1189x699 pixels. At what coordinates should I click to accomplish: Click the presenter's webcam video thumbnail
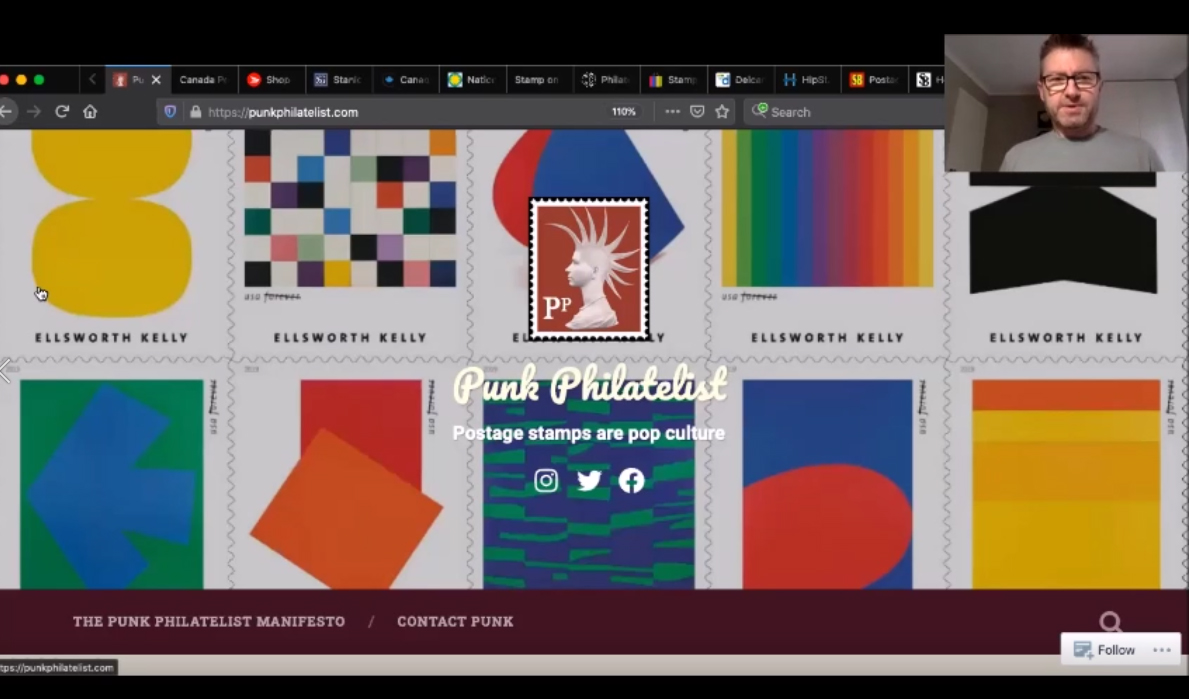pos(1065,102)
